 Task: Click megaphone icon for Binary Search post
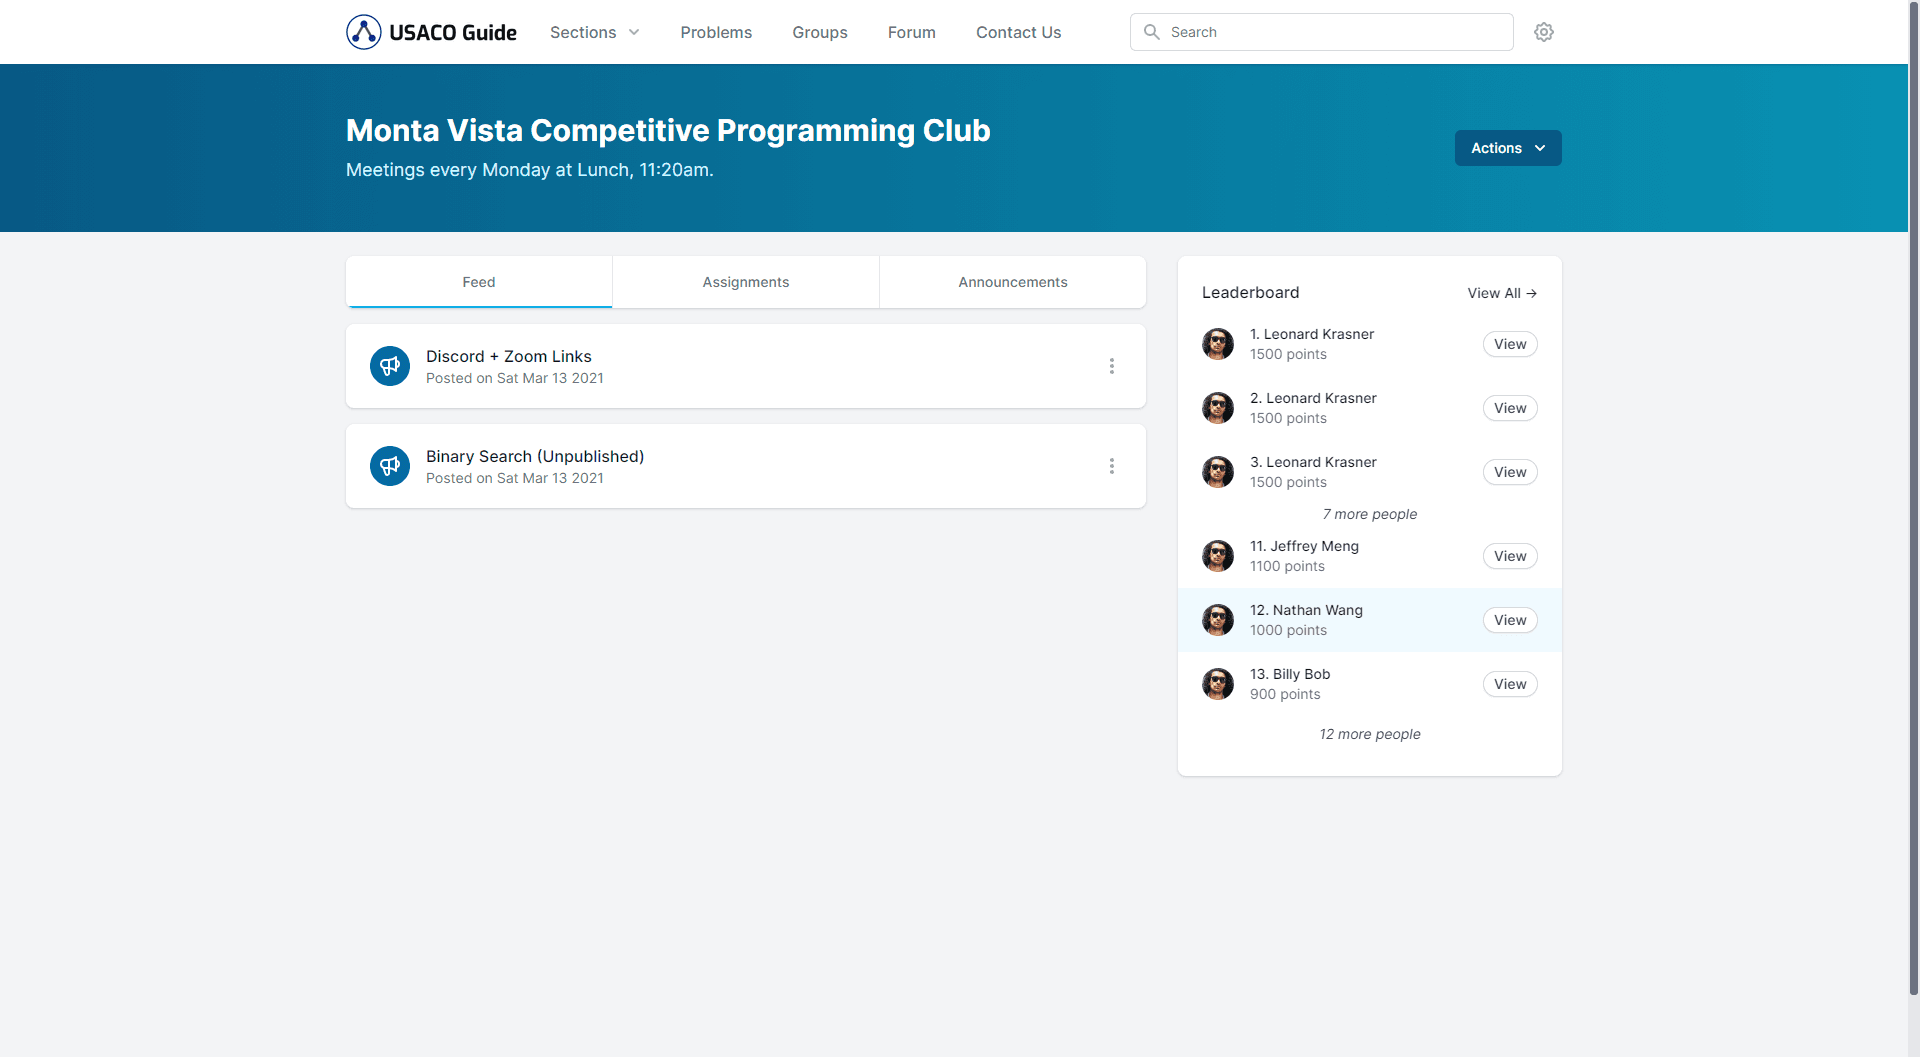point(390,466)
